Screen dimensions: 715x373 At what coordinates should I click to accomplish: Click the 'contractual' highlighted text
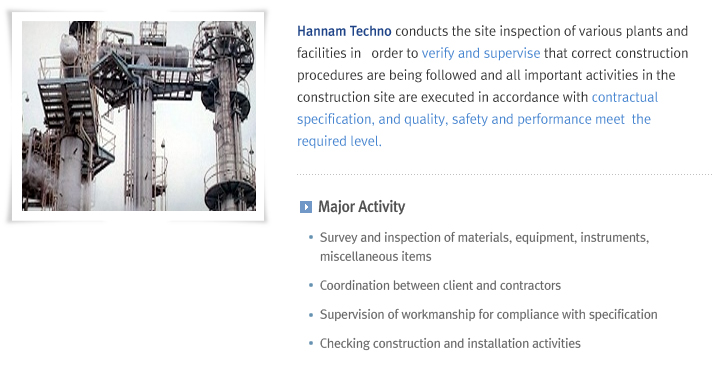(625, 97)
